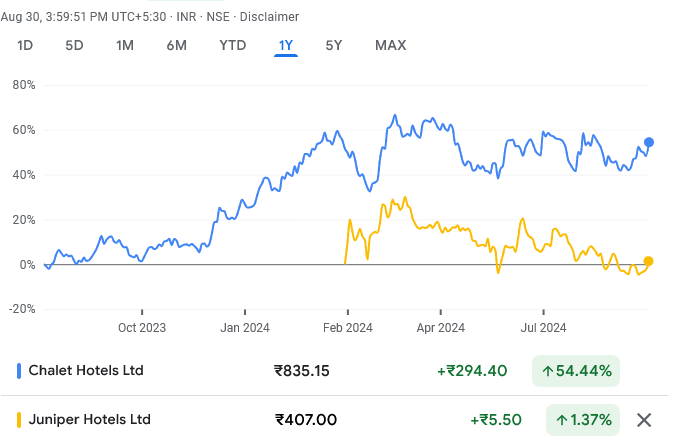Switch to the 5D time range
This screenshot has height=444, width=675.
74,45
